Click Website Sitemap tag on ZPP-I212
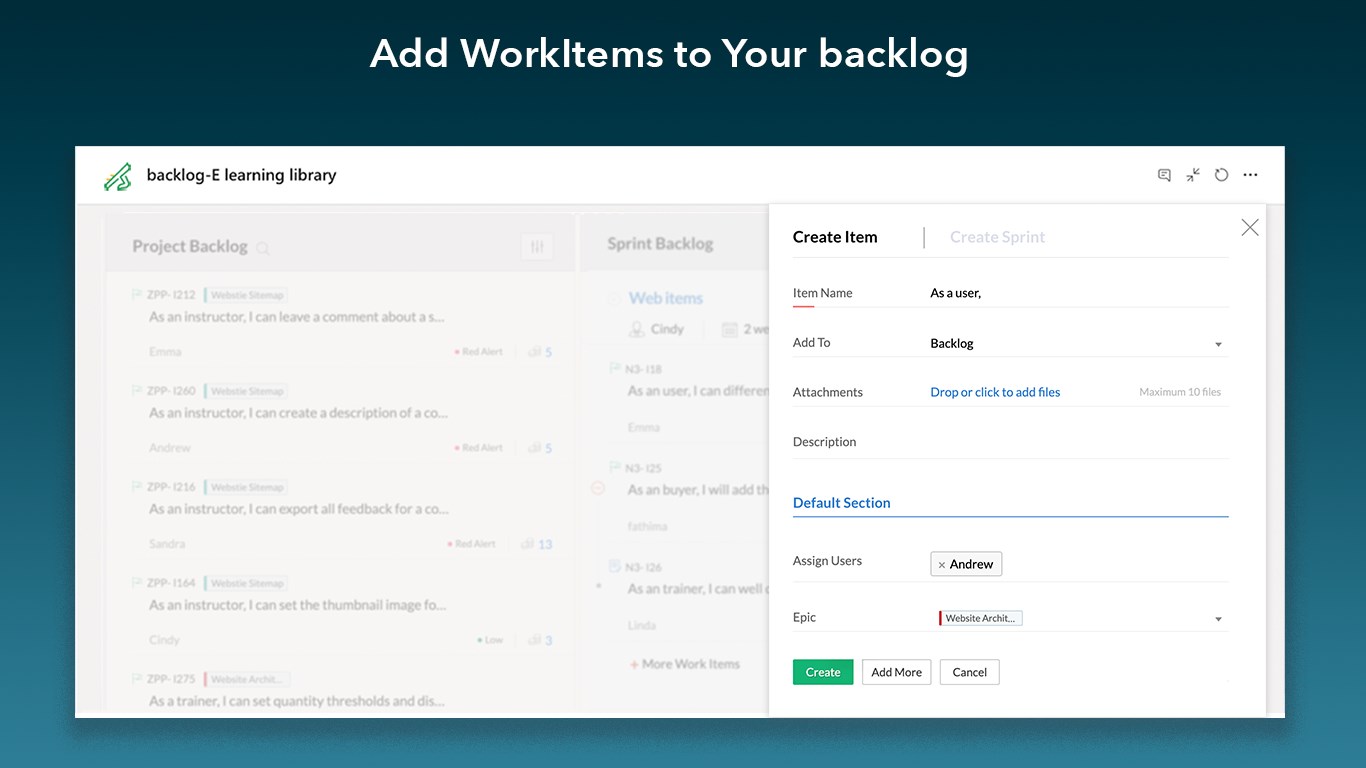The image size is (1366, 768). pos(247,295)
